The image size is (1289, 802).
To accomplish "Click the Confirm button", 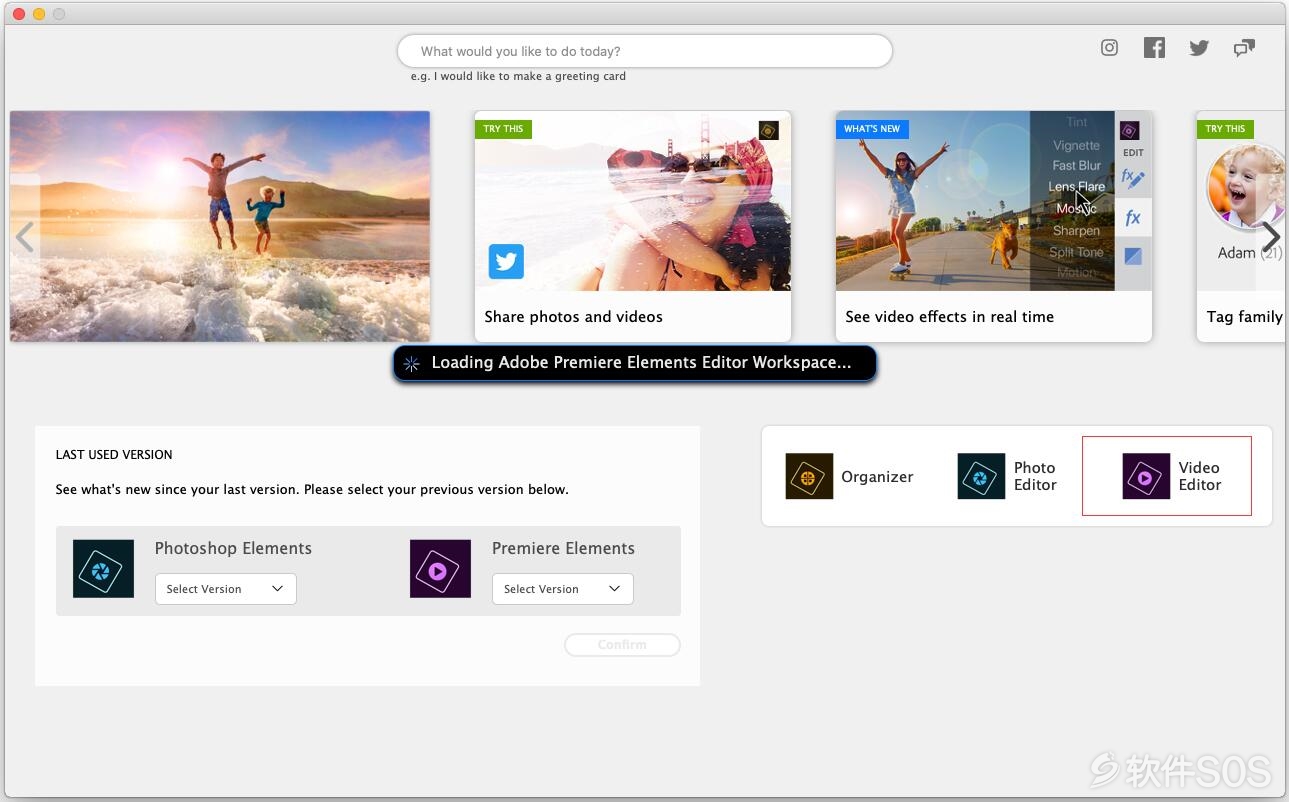I will [x=622, y=645].
